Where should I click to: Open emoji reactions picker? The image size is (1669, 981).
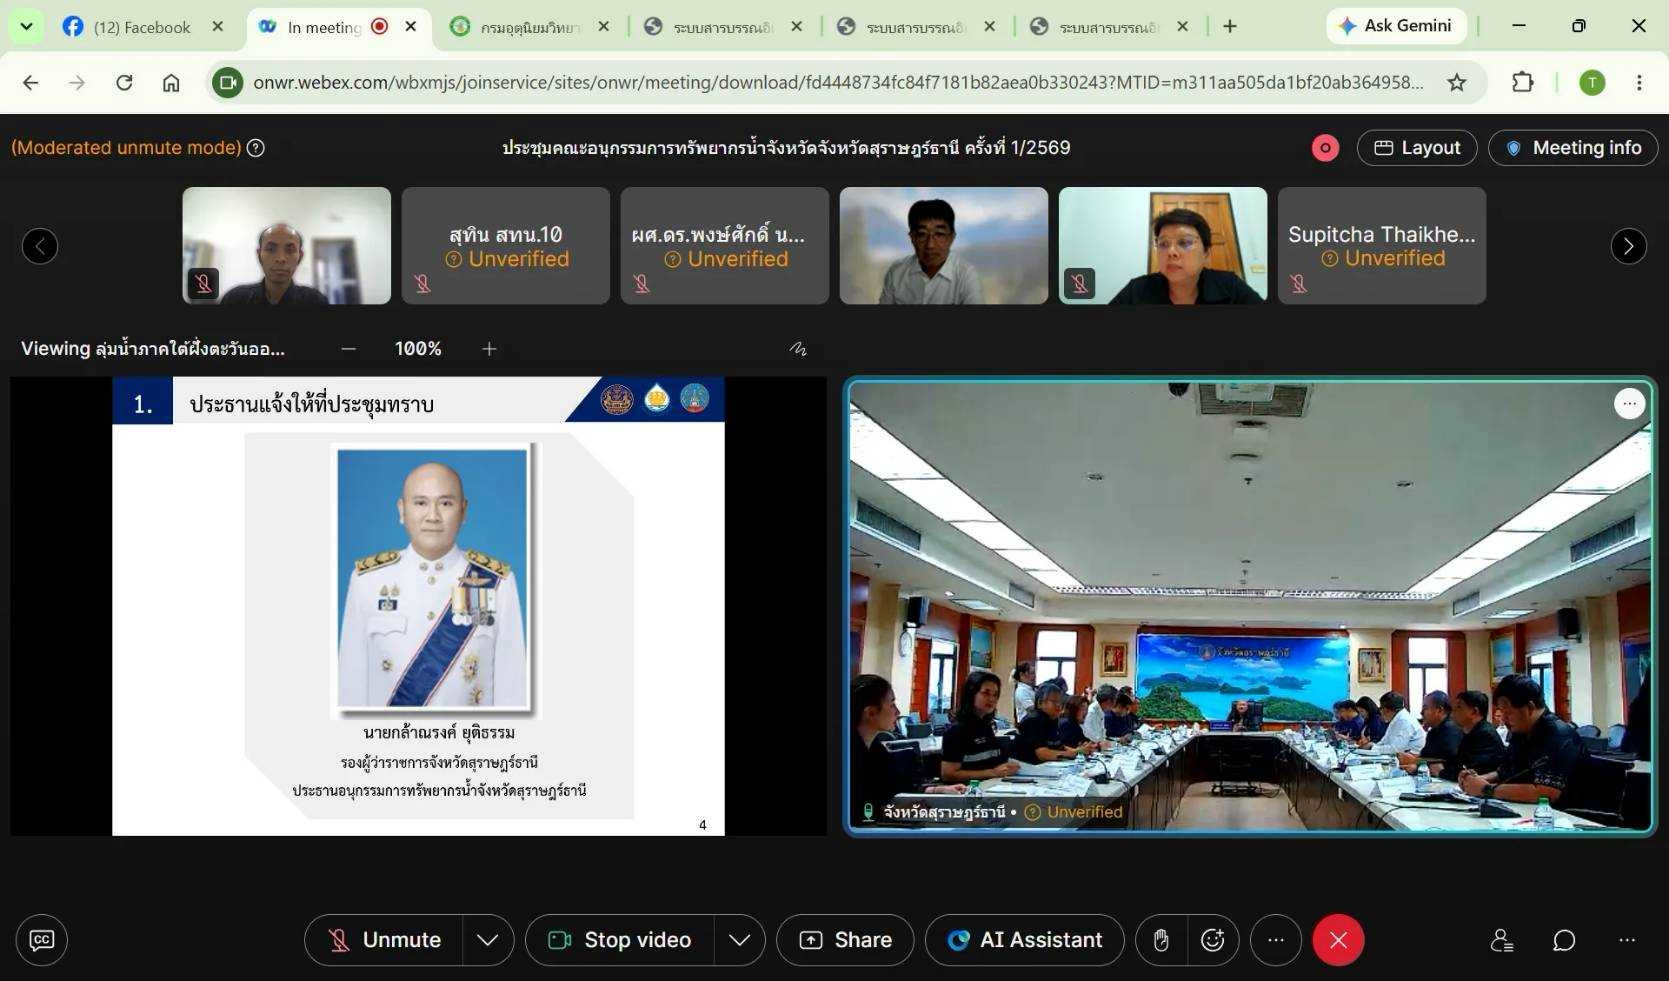click(1213, 940)
